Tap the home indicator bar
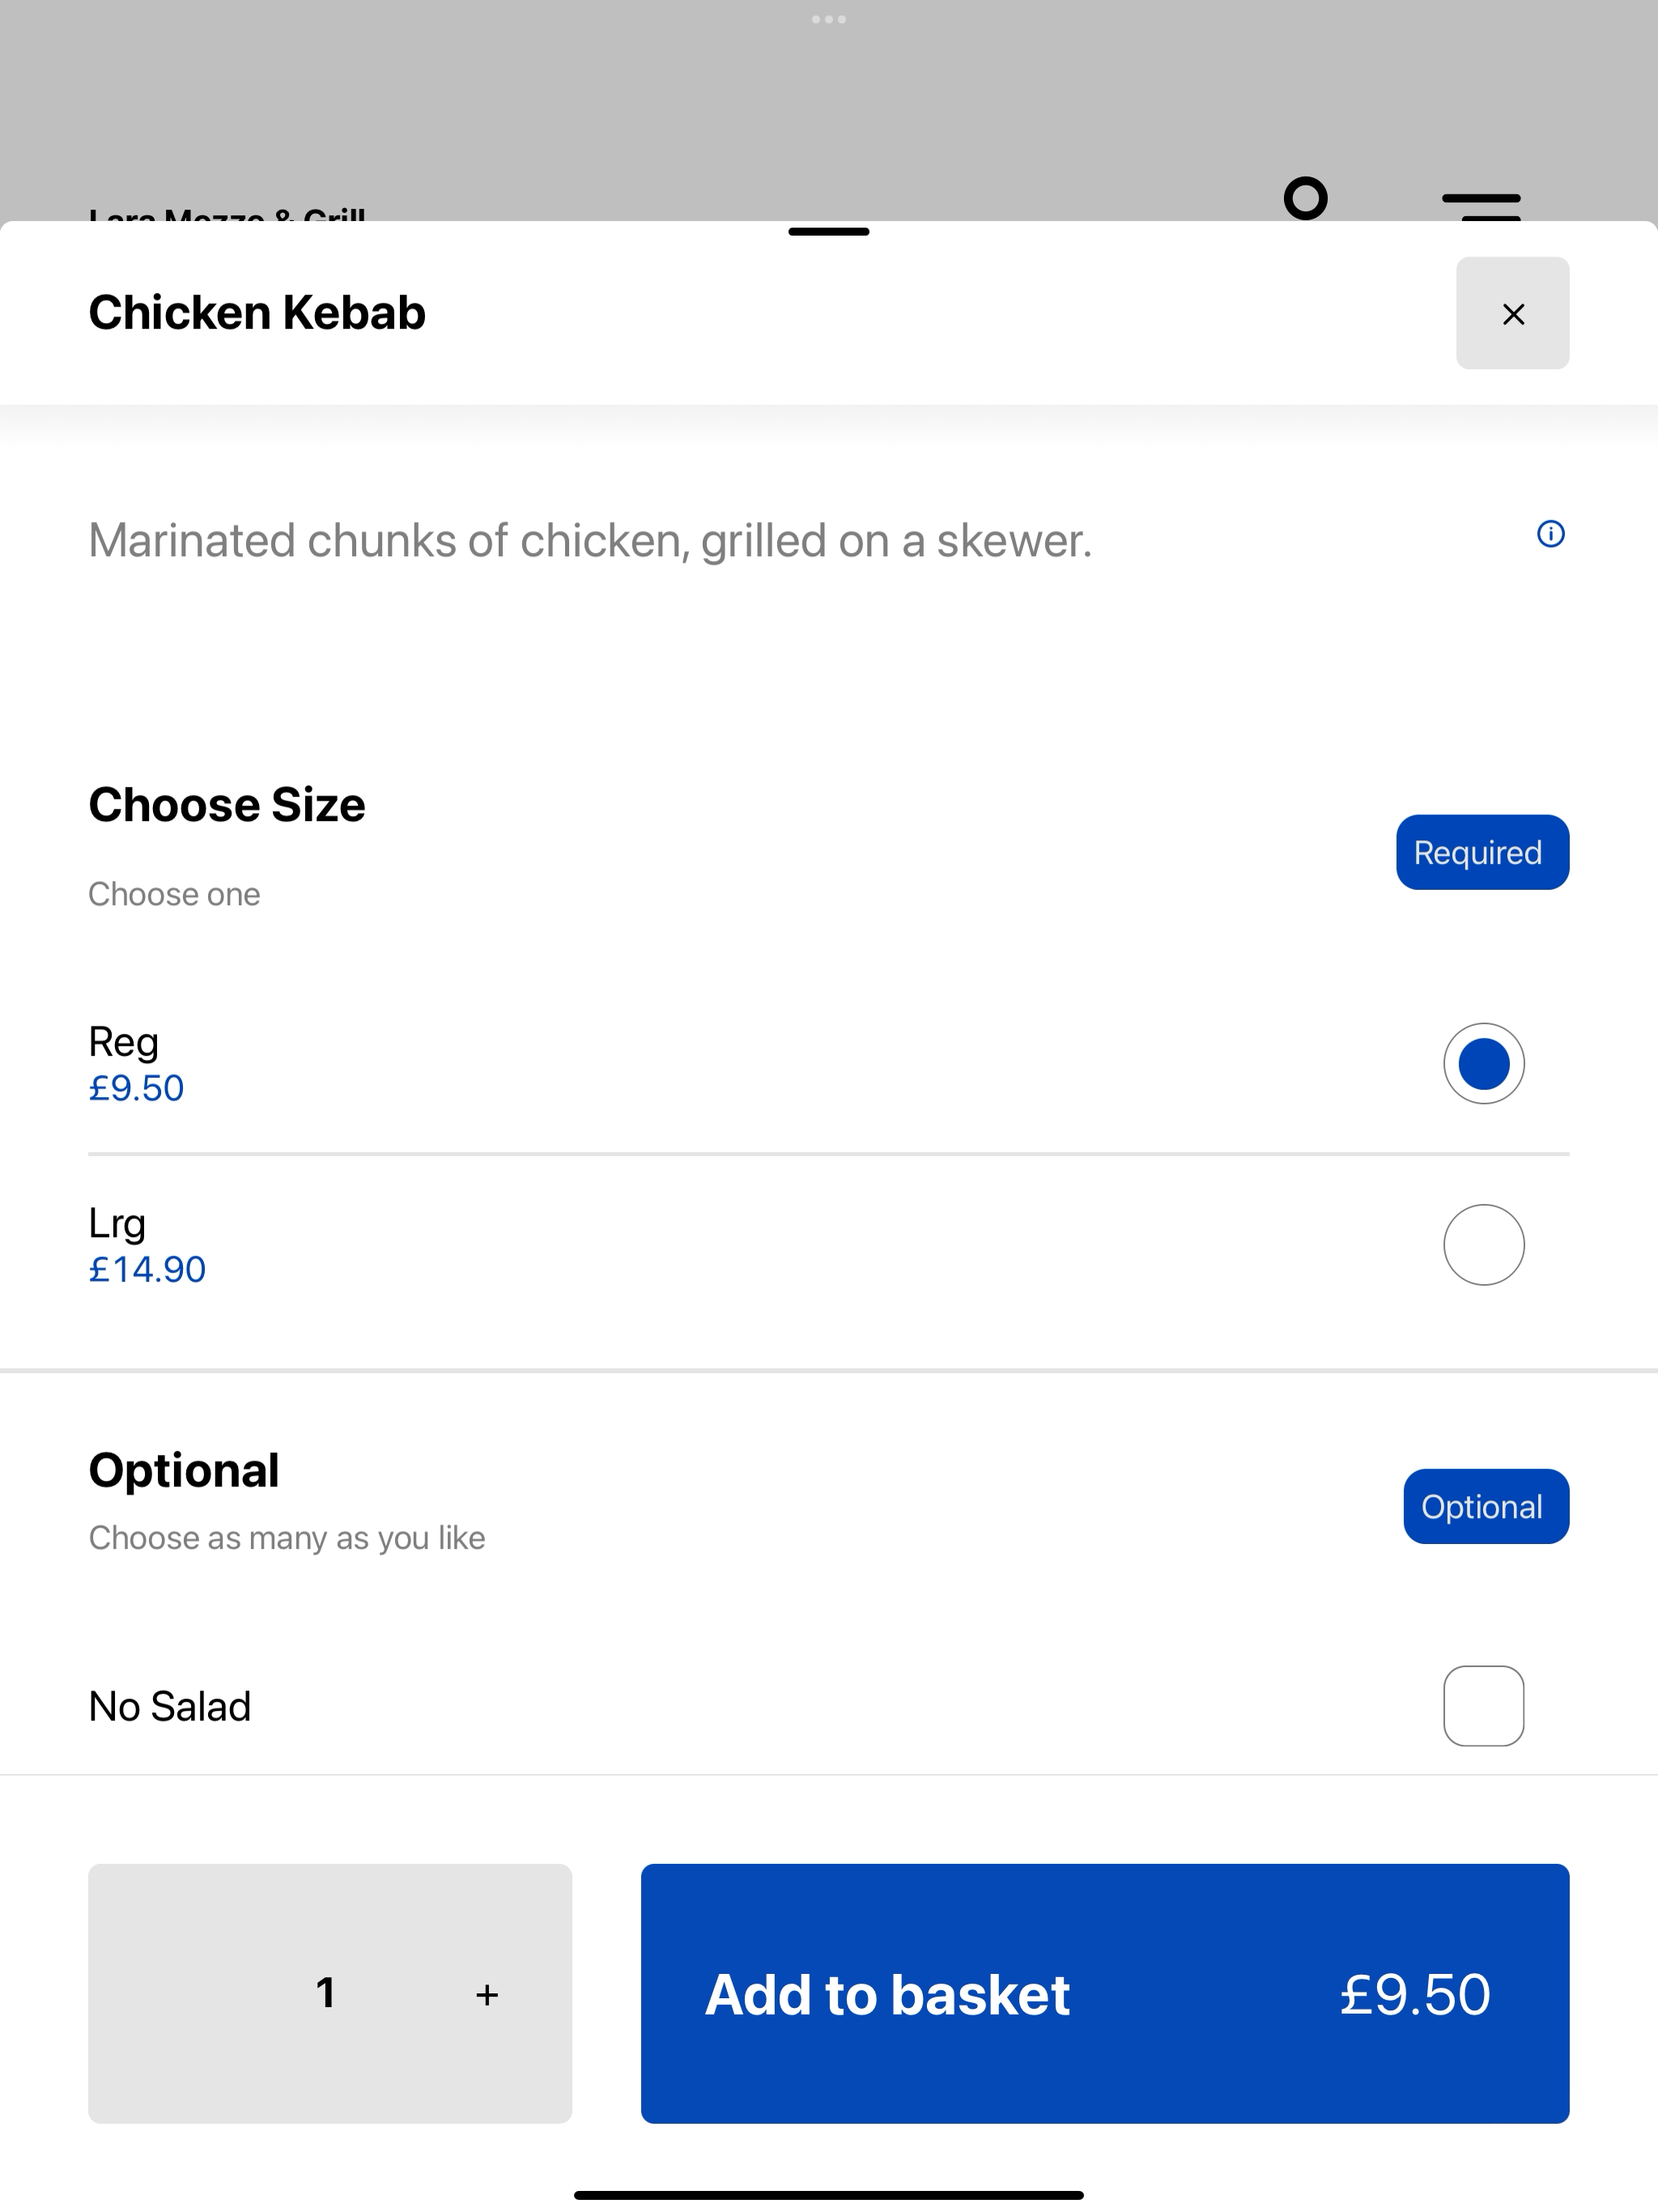1658x2212 pixels. tap(828, 2195)
